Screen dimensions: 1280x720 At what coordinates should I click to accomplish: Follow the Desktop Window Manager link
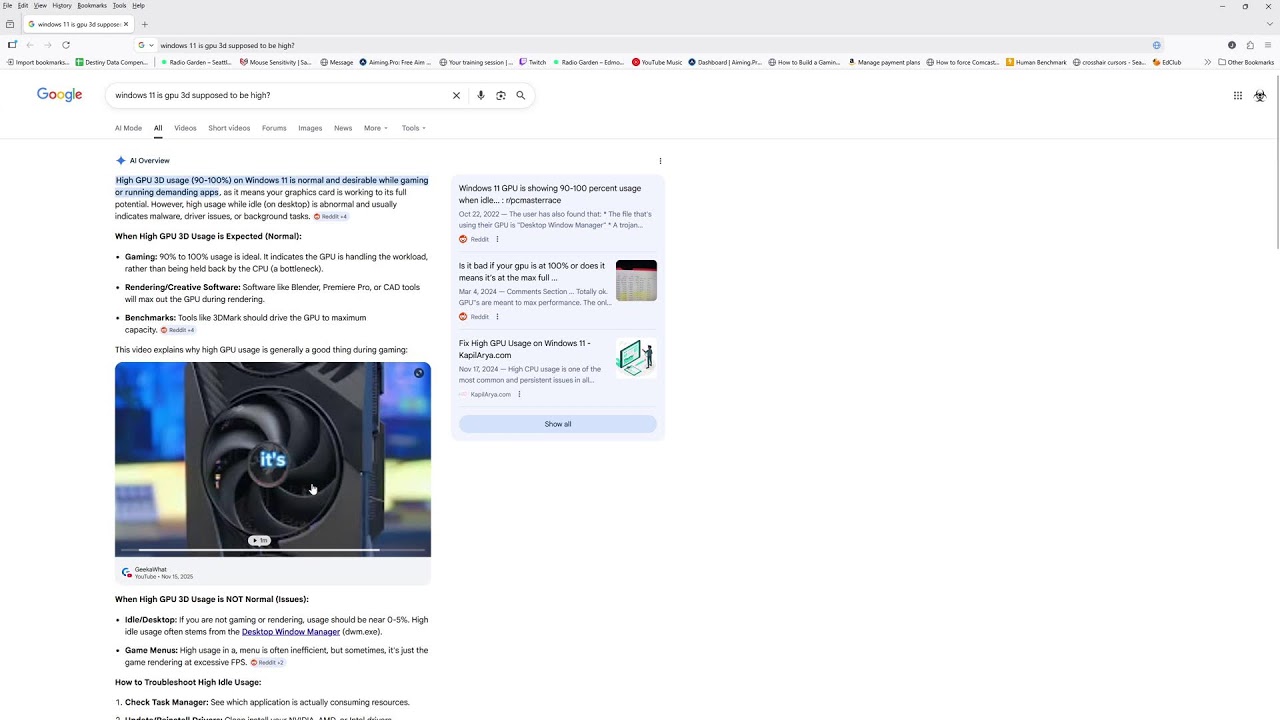[291, 632]
